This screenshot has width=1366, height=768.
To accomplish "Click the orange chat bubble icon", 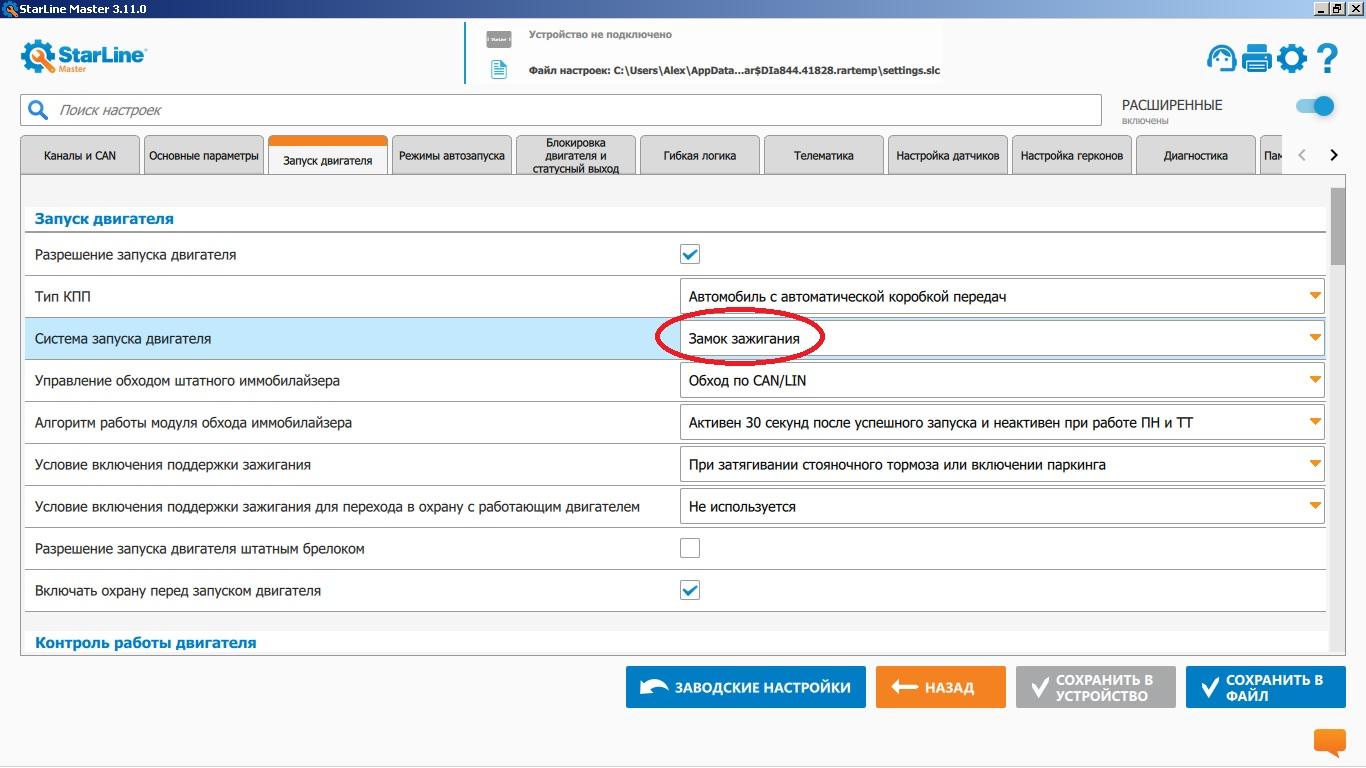I will 1329,742.
